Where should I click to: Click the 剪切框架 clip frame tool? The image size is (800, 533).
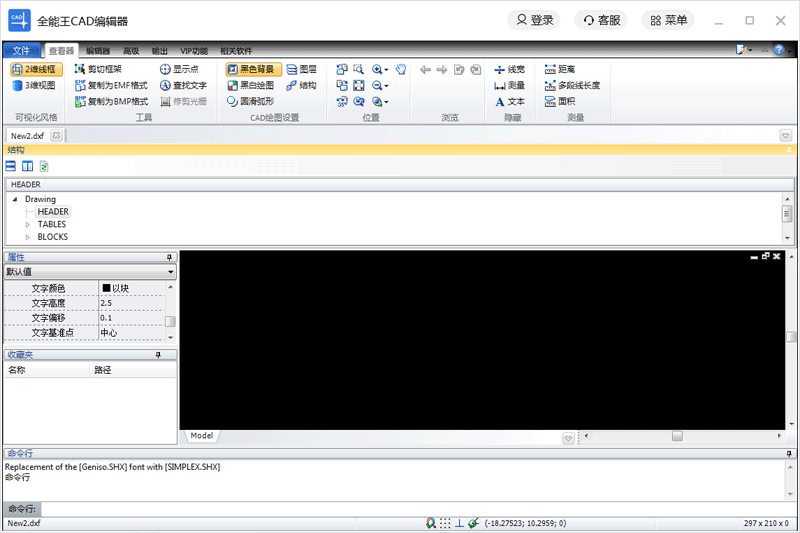click(x=97, y=69)
